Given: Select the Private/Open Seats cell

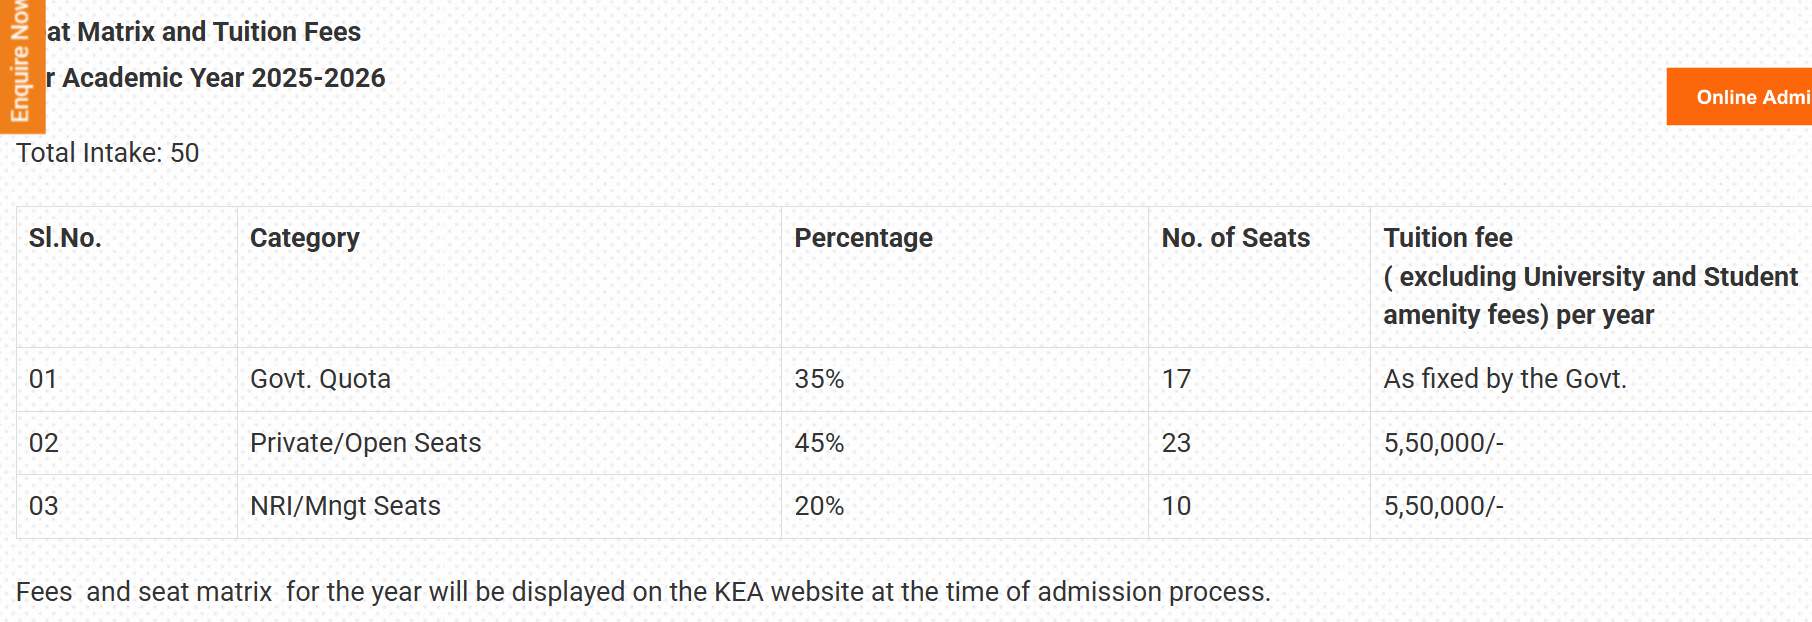Looking at the screenshot, I should coord(365,443).
